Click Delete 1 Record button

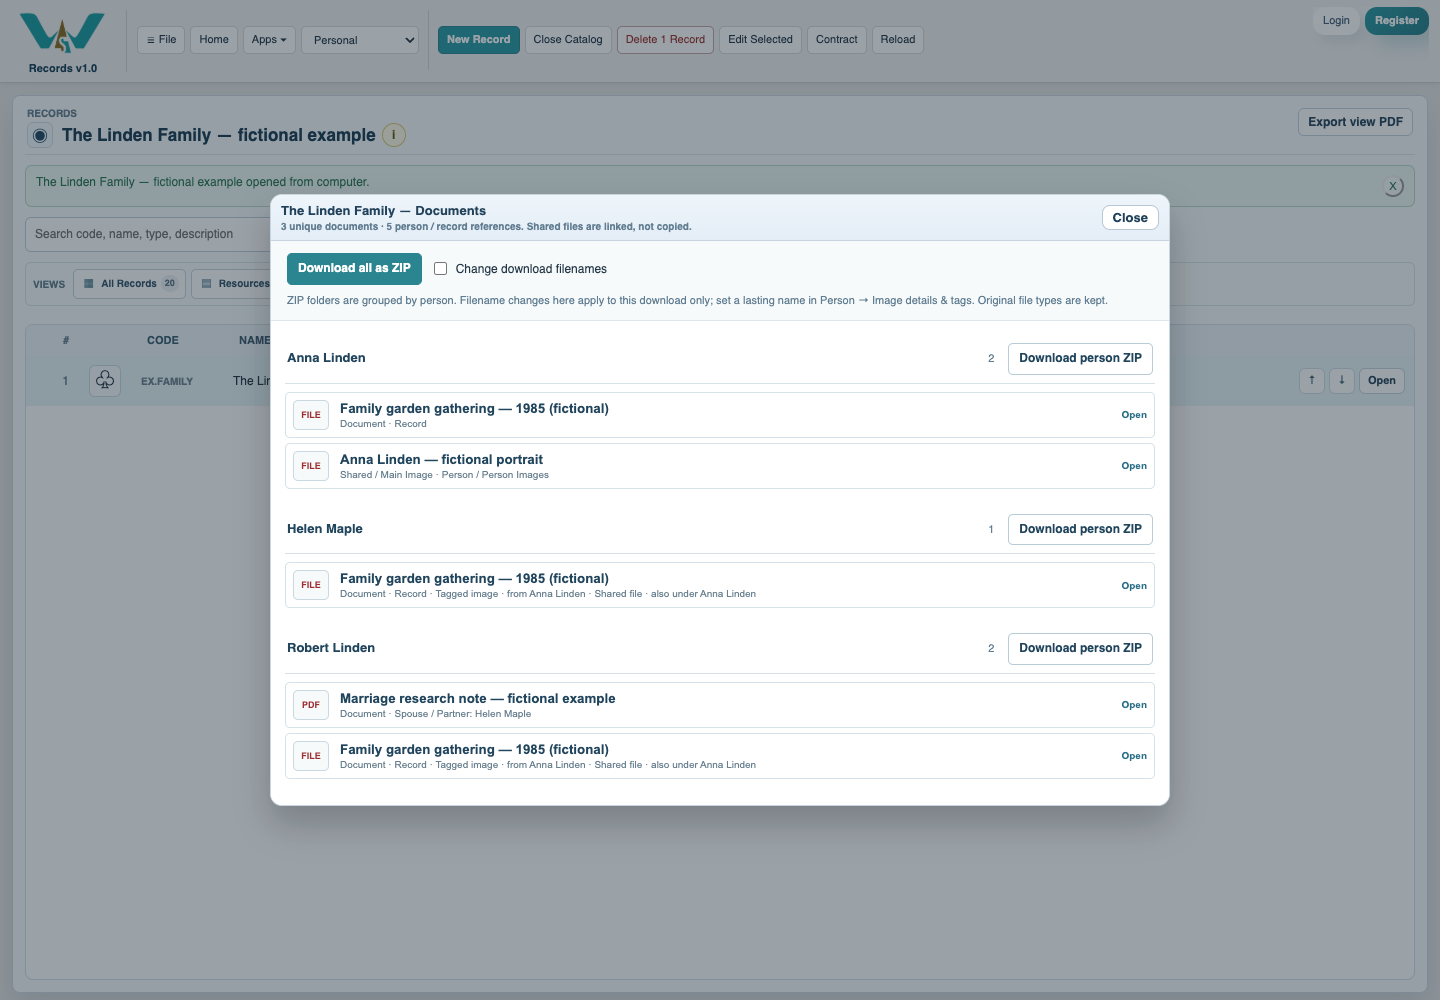coord(665,40)
